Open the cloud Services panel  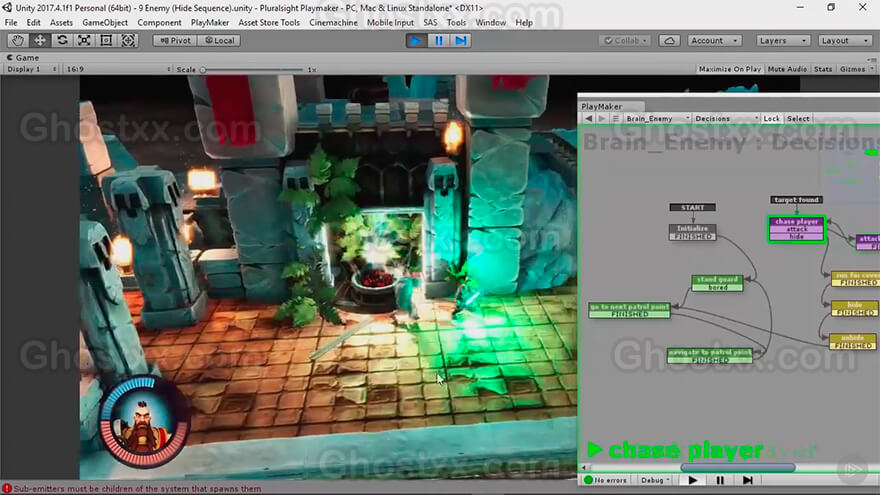(x=669, y=40)
